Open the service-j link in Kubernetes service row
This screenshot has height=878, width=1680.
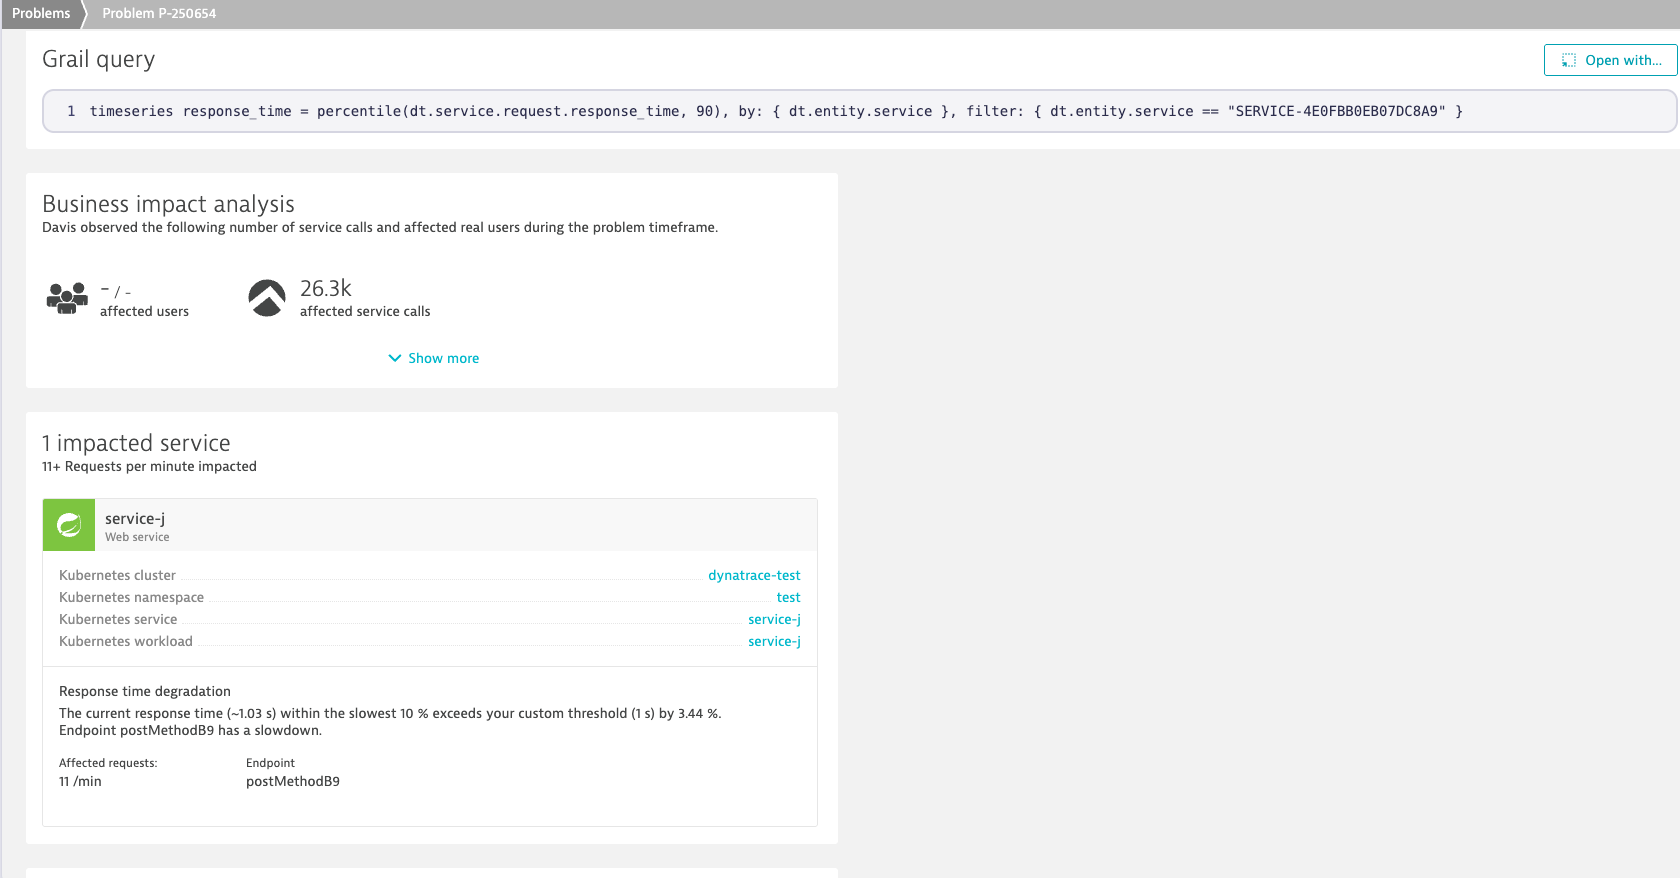pos(774,619)
